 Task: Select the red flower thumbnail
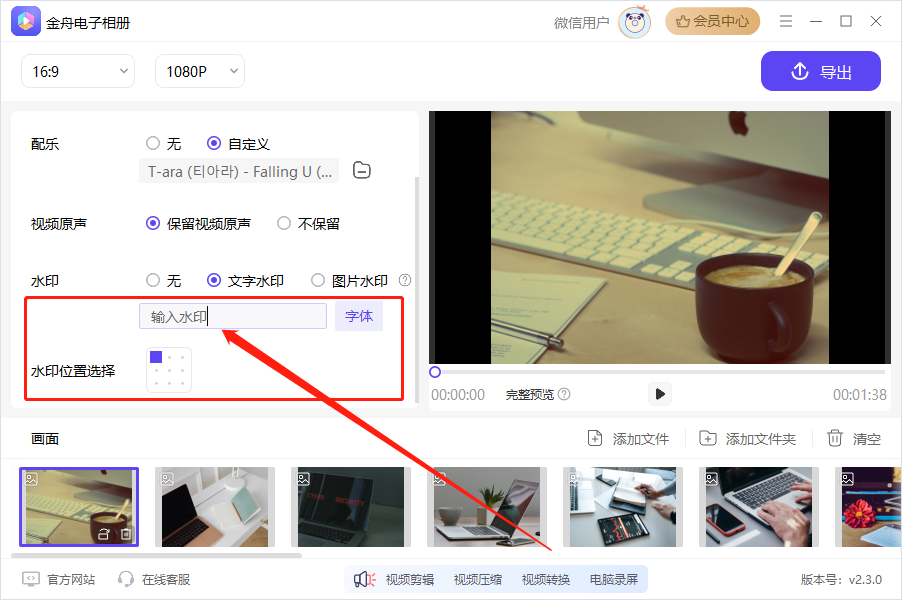click(x=868, y=507)
